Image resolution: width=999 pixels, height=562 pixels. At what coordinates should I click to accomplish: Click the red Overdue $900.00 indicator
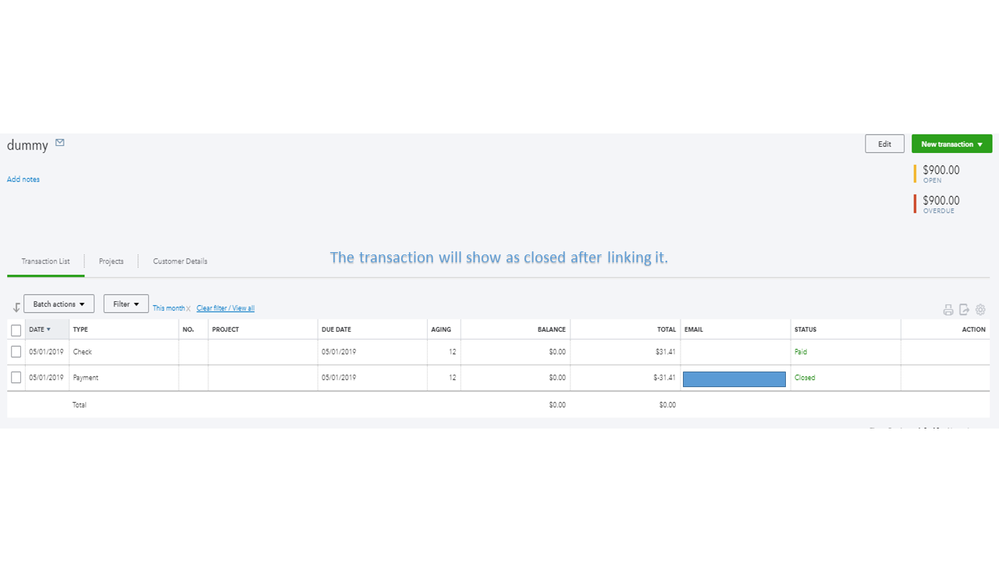(x=940, y=204)
